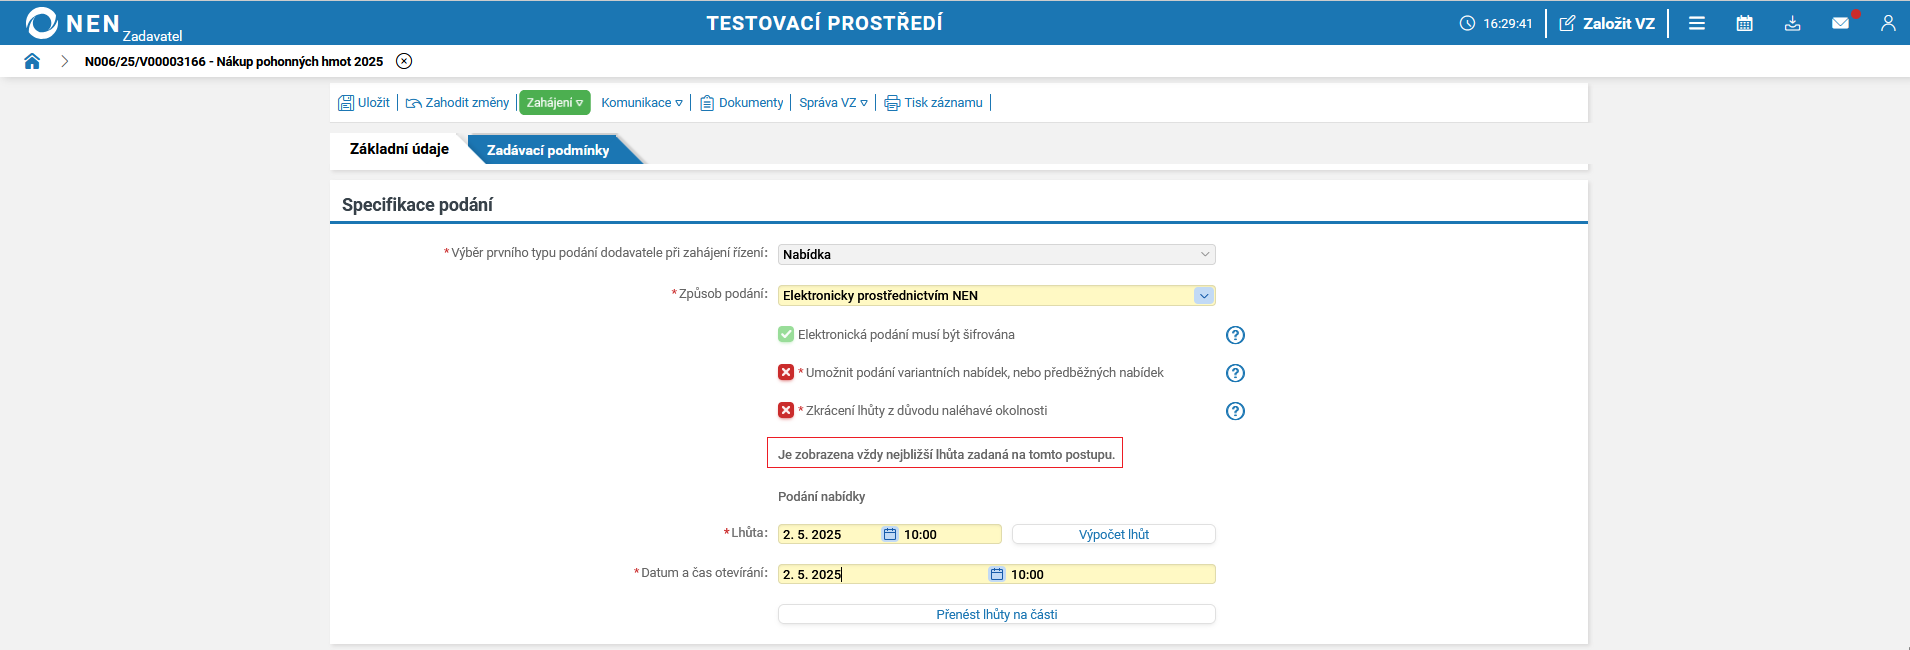Click Výpočet lhůt button

(1113, 535)
